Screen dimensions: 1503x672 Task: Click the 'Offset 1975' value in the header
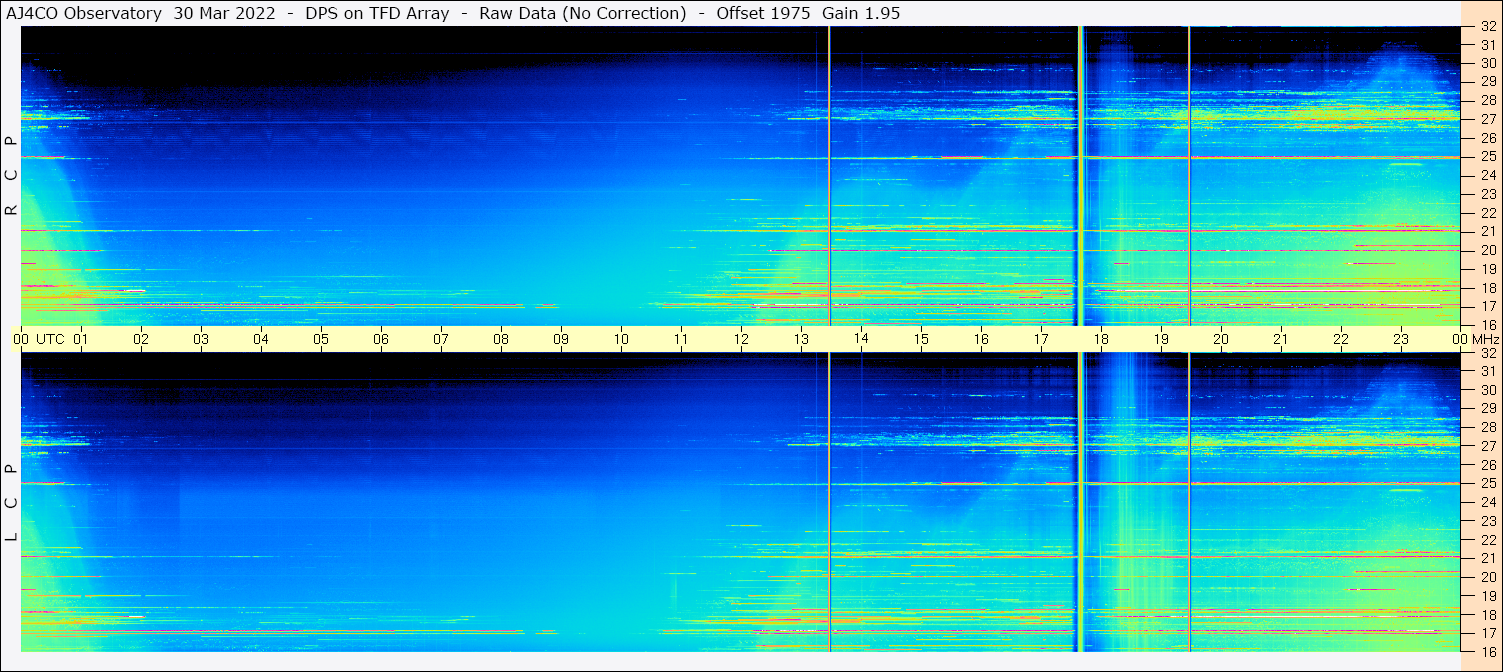764,13
